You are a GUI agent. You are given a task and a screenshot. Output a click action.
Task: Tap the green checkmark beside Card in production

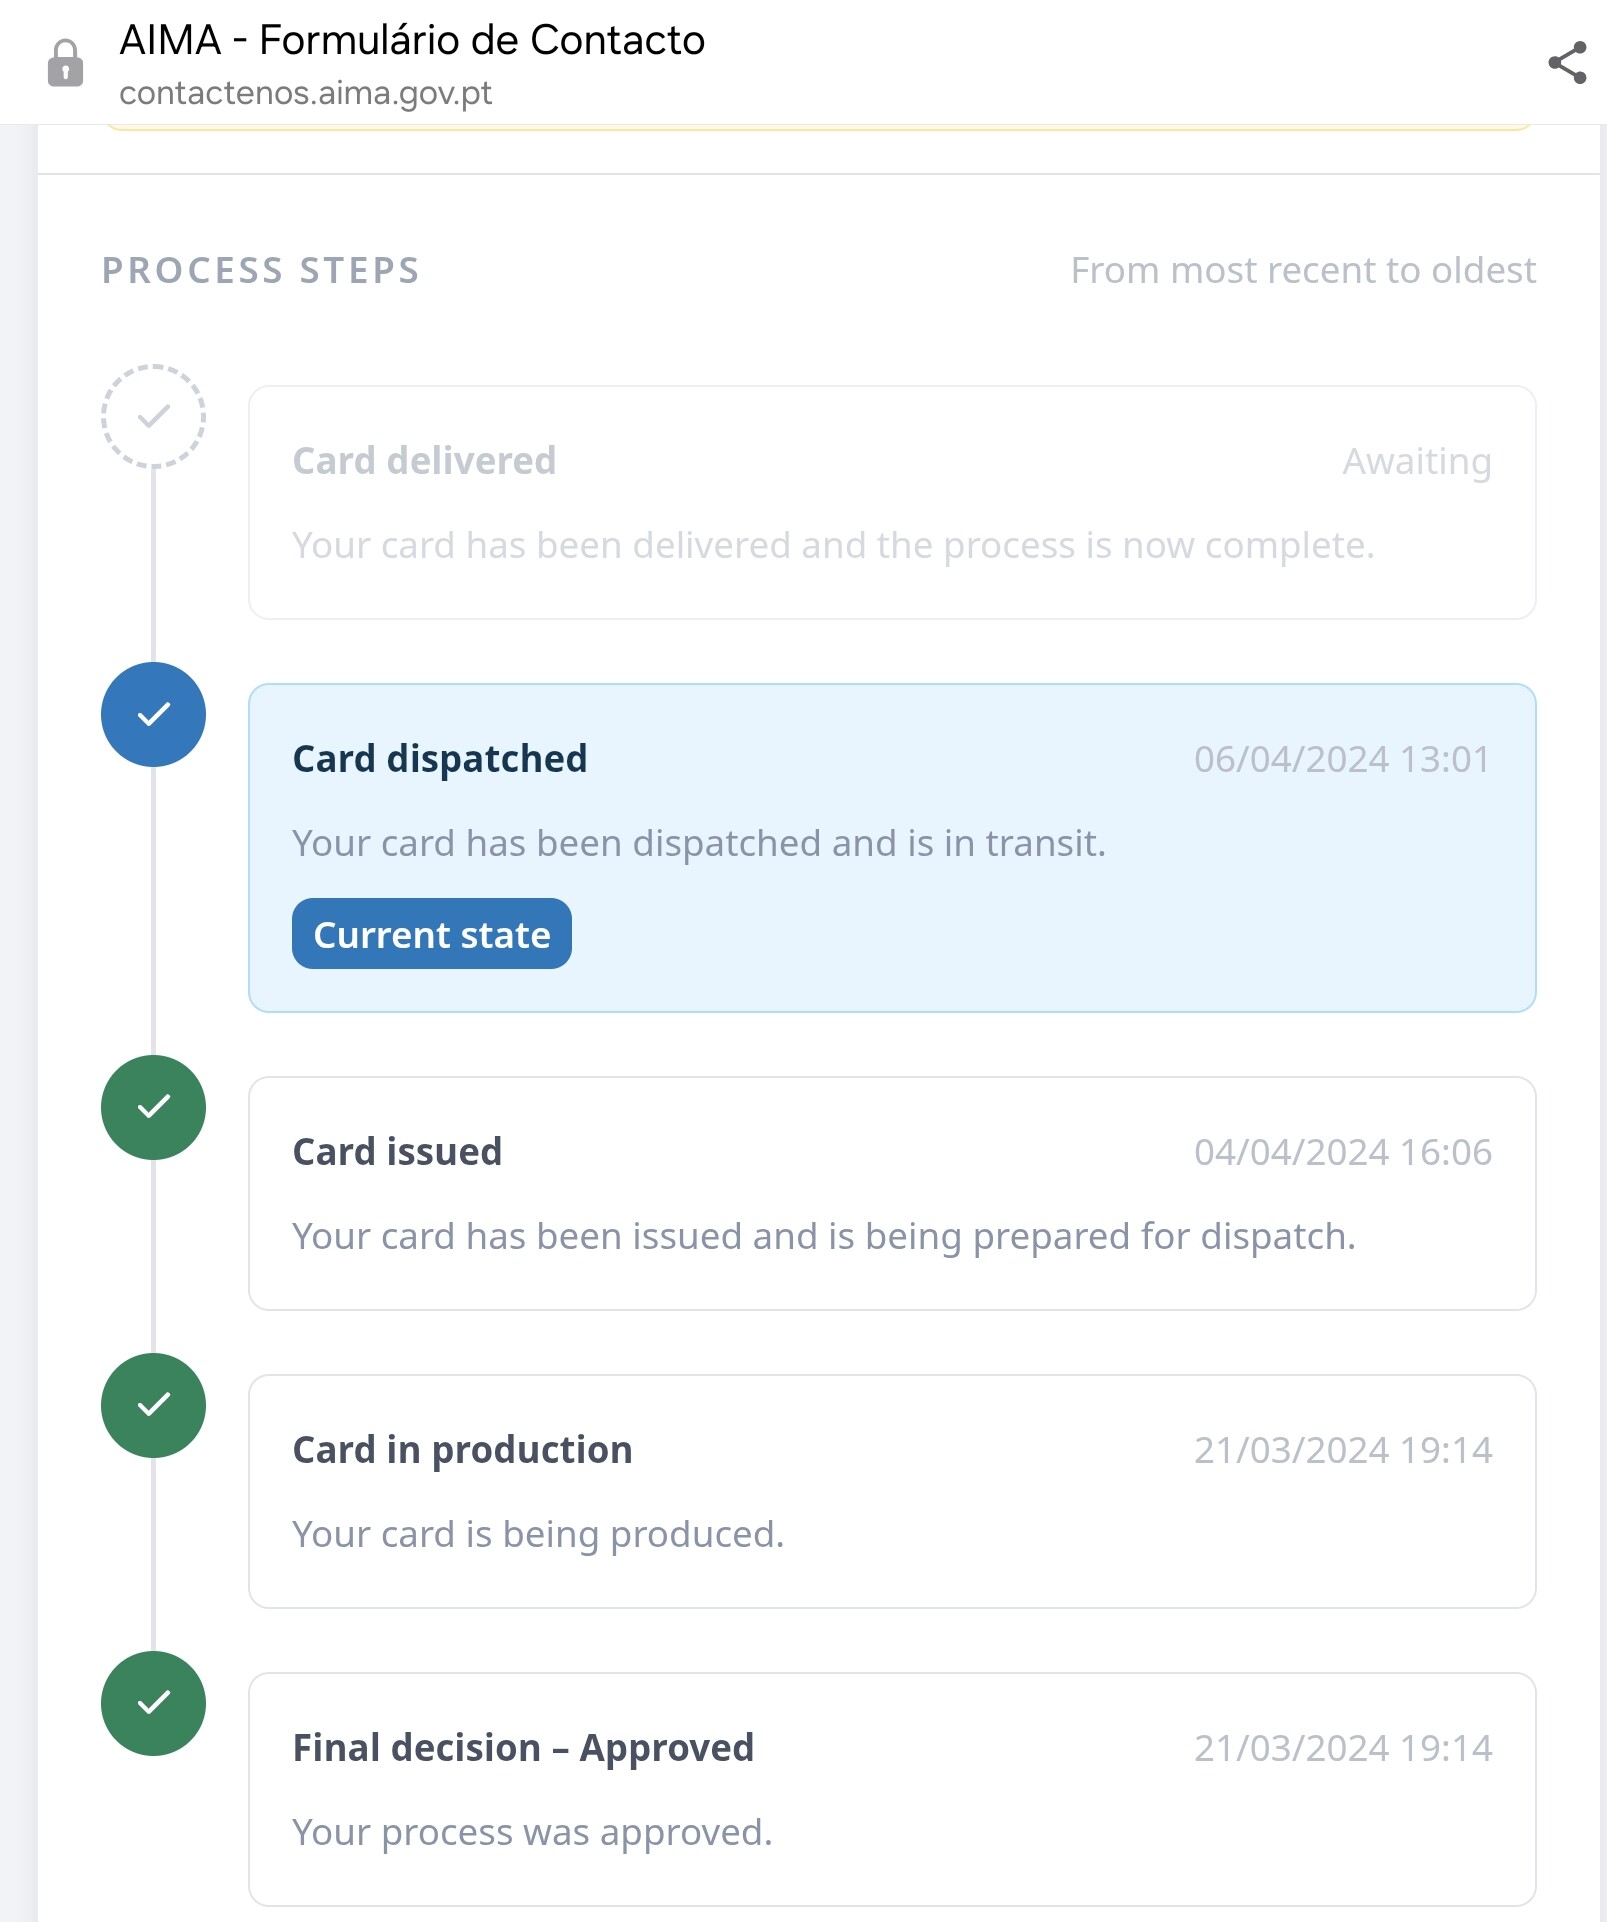pos(153,1405)
